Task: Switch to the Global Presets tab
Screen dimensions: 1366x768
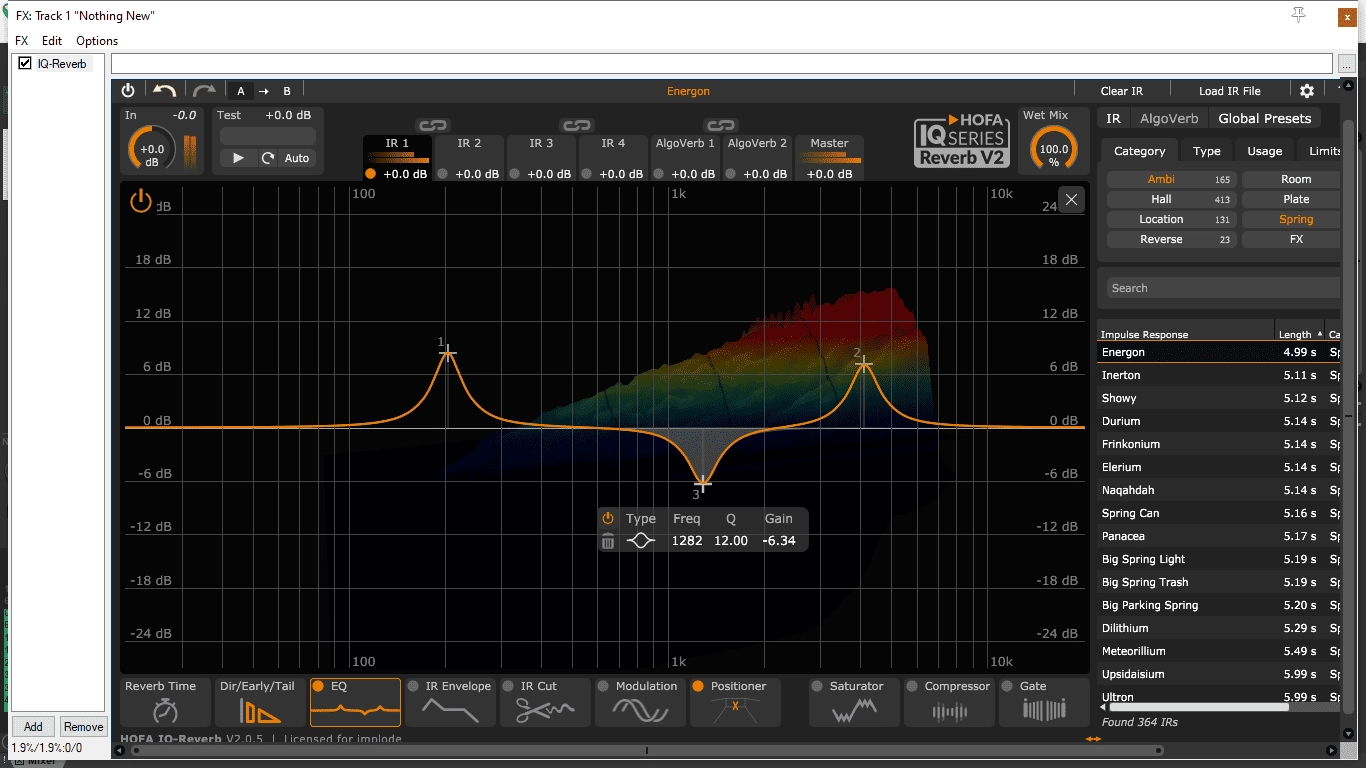Action: coord(1264,118)
